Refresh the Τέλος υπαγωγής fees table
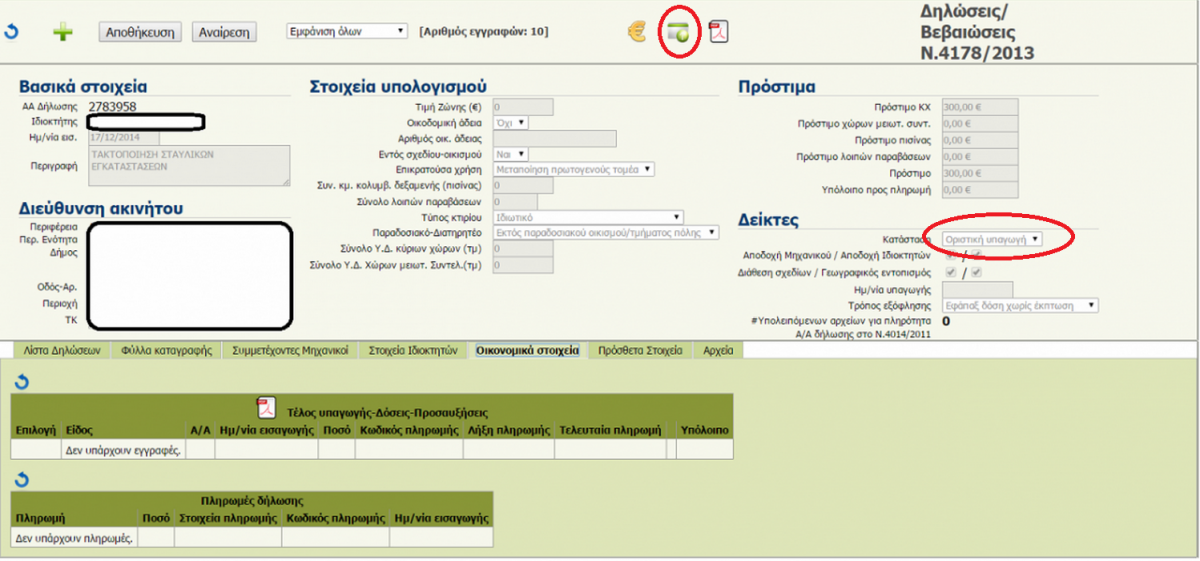 (22, 381)
